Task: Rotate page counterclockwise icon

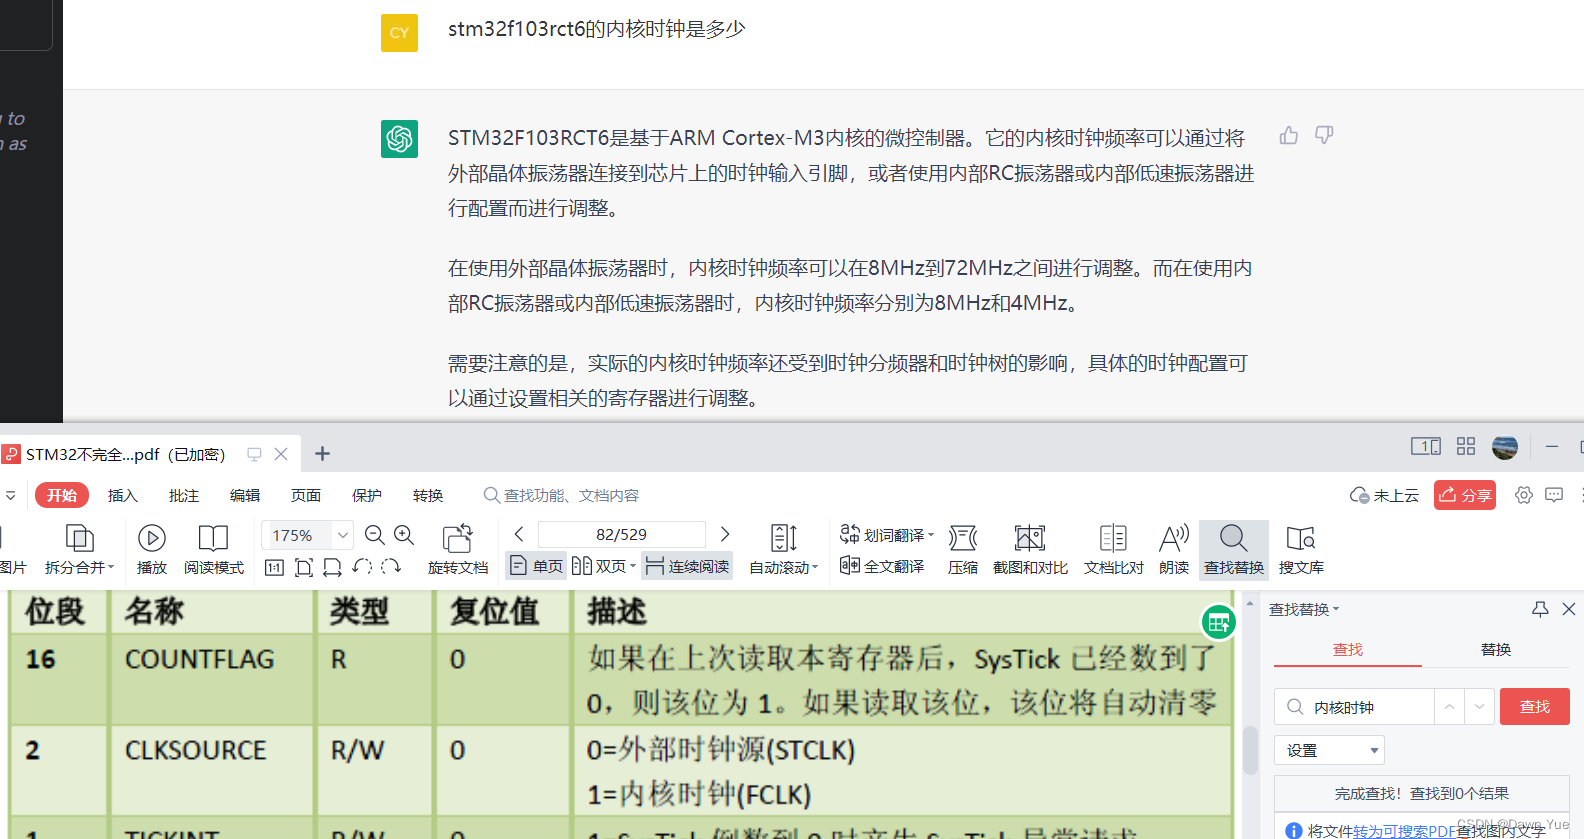Action: [362, 567]
